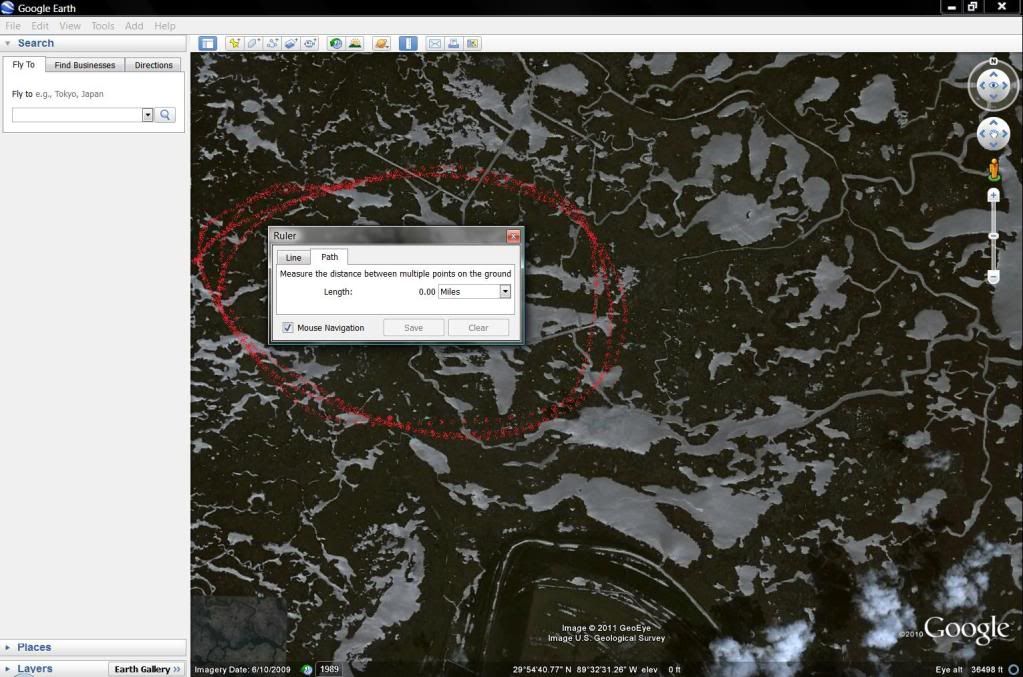The width and height of the screenshot is (1023, 677).
Task: Zoom out with the minus button
Action: click(x=993, y=277)
